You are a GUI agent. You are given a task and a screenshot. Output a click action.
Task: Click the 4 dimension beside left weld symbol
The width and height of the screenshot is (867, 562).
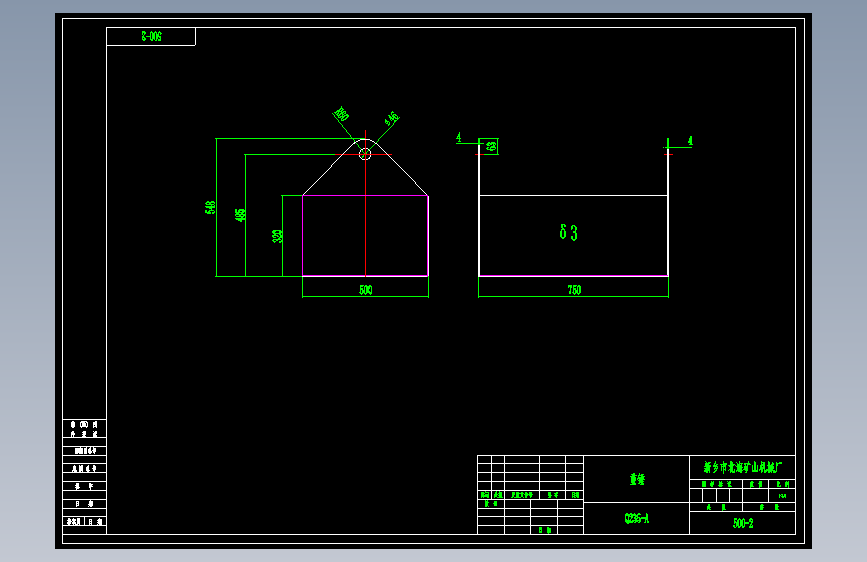pos(458,137)
